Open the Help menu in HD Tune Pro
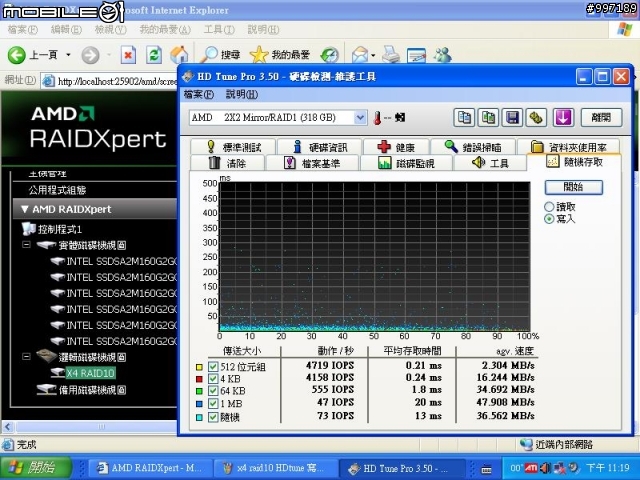This screenshot has width=640, height=480. (242, 95)
